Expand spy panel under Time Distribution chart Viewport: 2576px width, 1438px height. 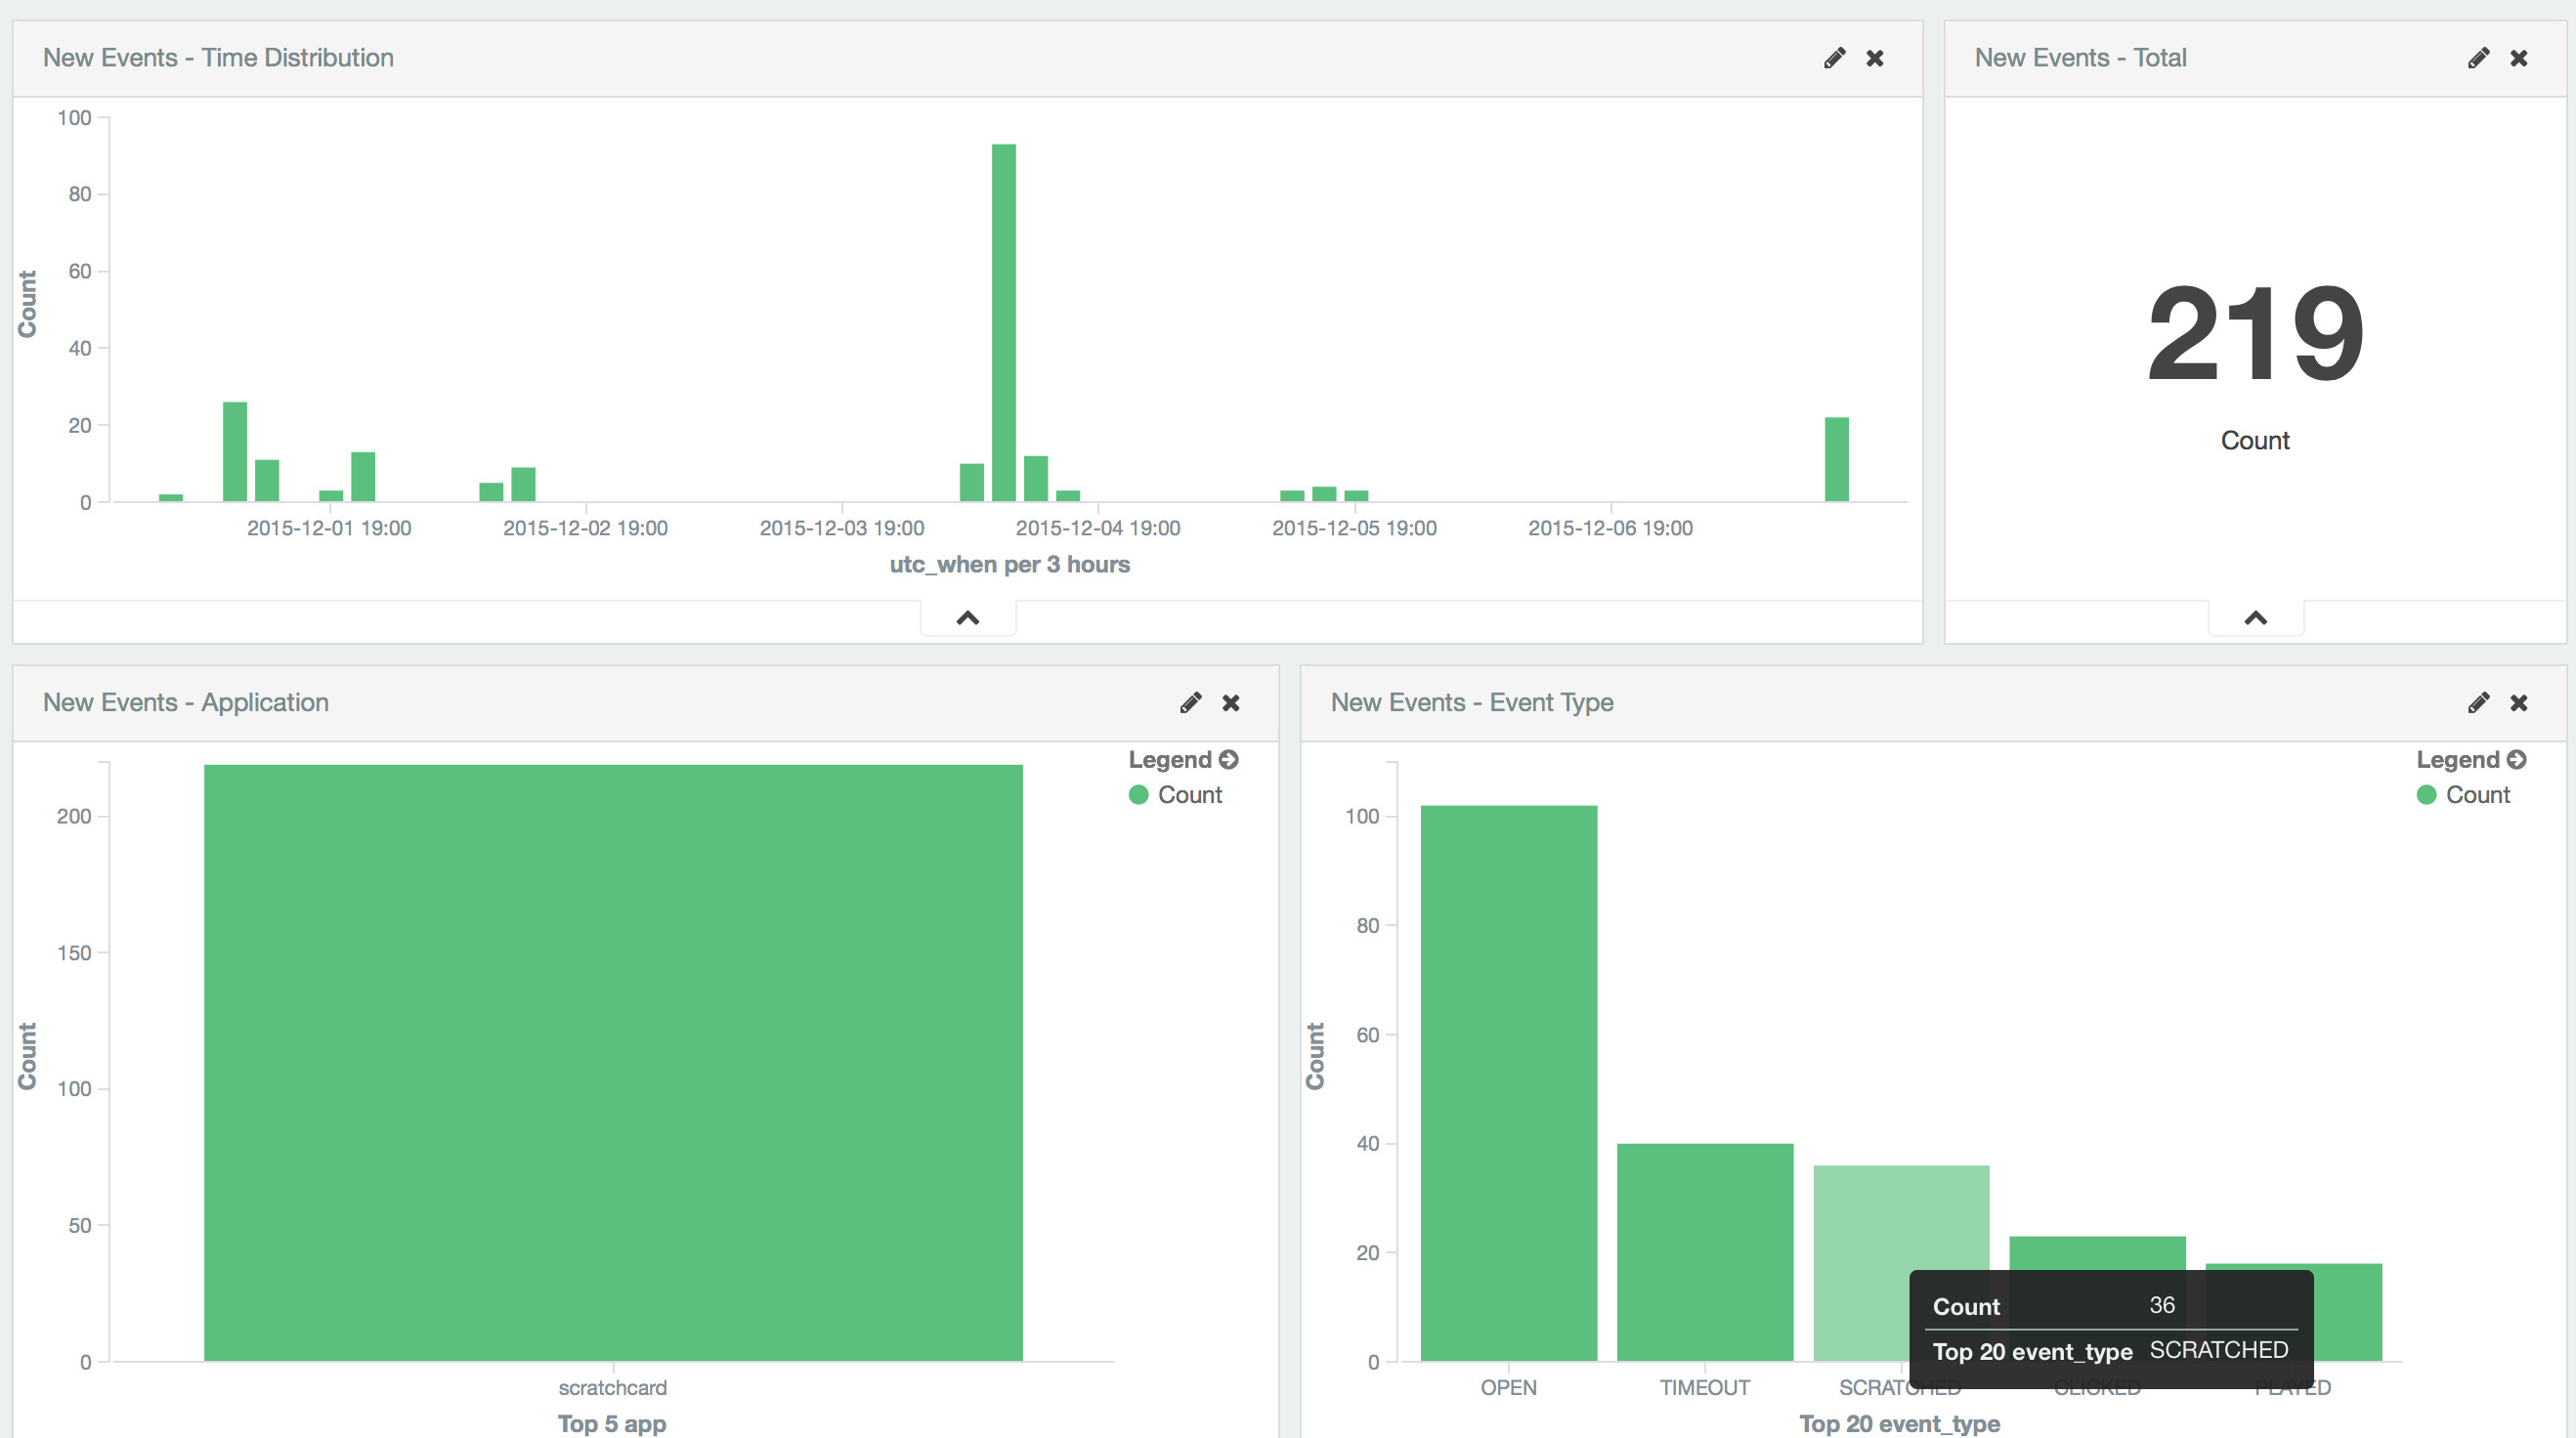point(967,618)
